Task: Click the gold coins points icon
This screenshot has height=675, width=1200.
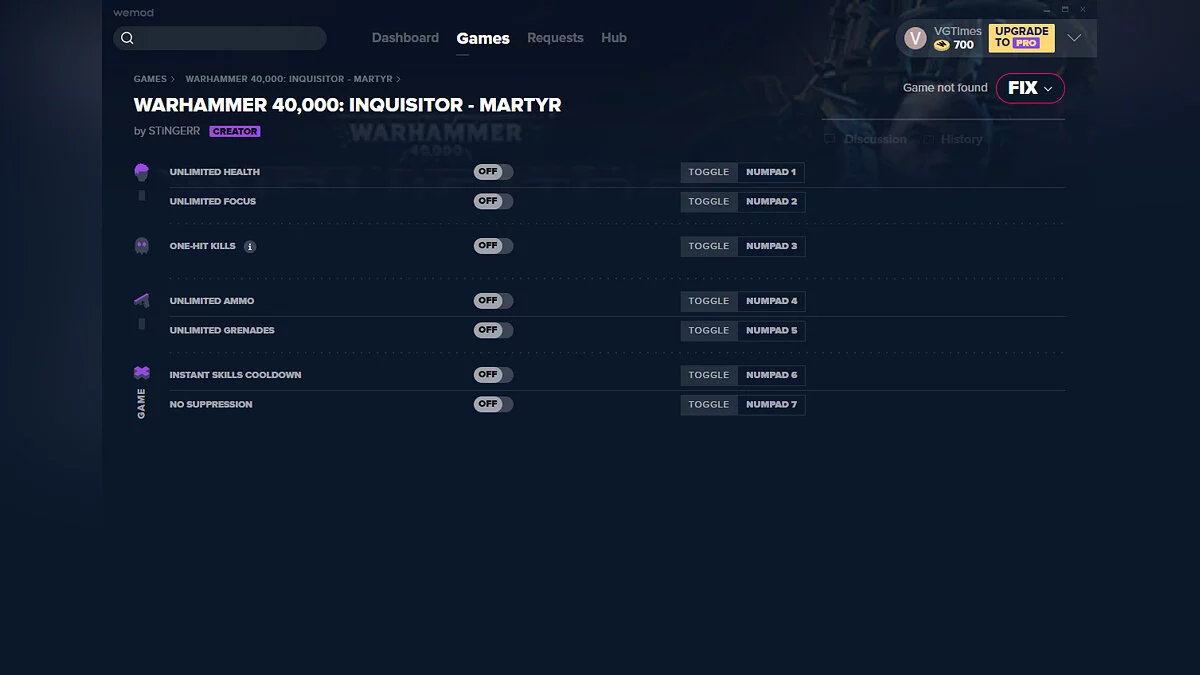Action: [x=941, y=45]
